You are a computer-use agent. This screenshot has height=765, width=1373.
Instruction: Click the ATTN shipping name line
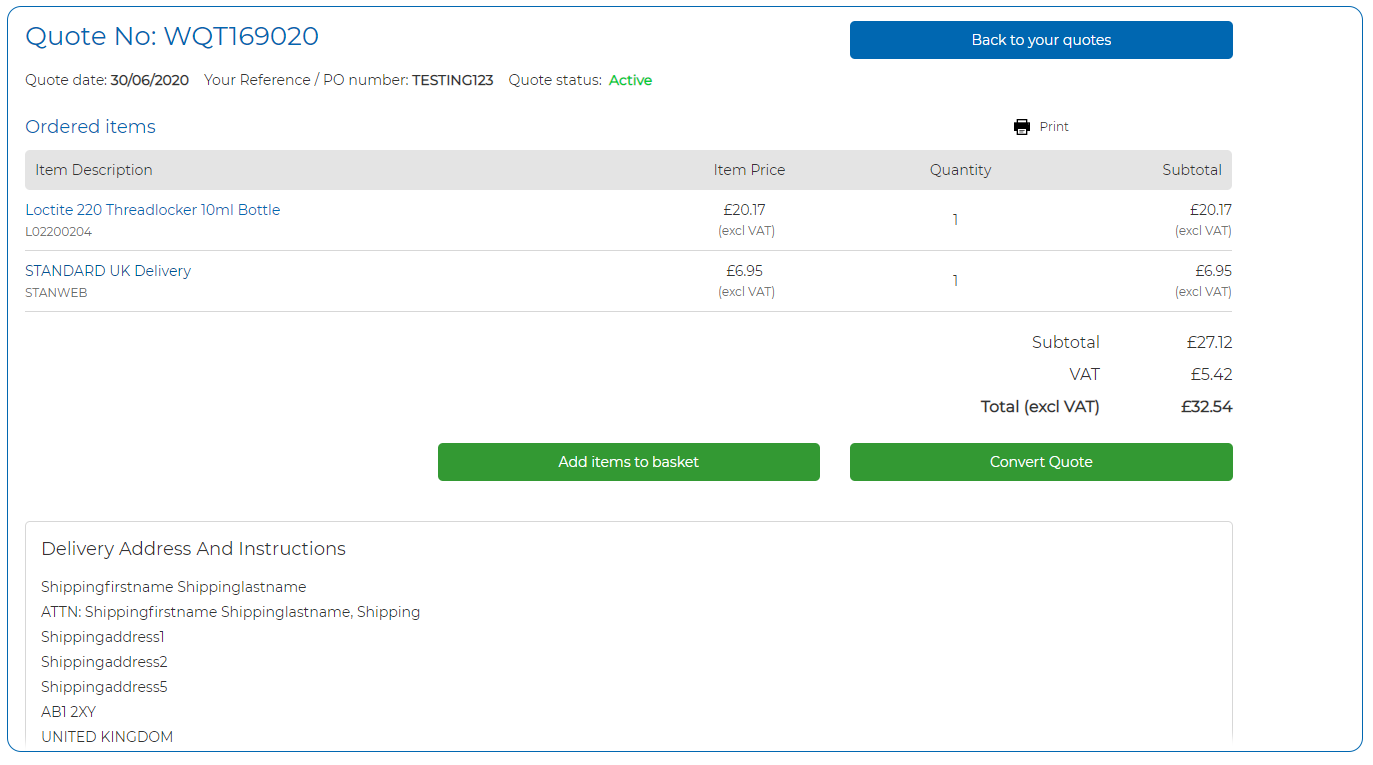click(231, 612)
